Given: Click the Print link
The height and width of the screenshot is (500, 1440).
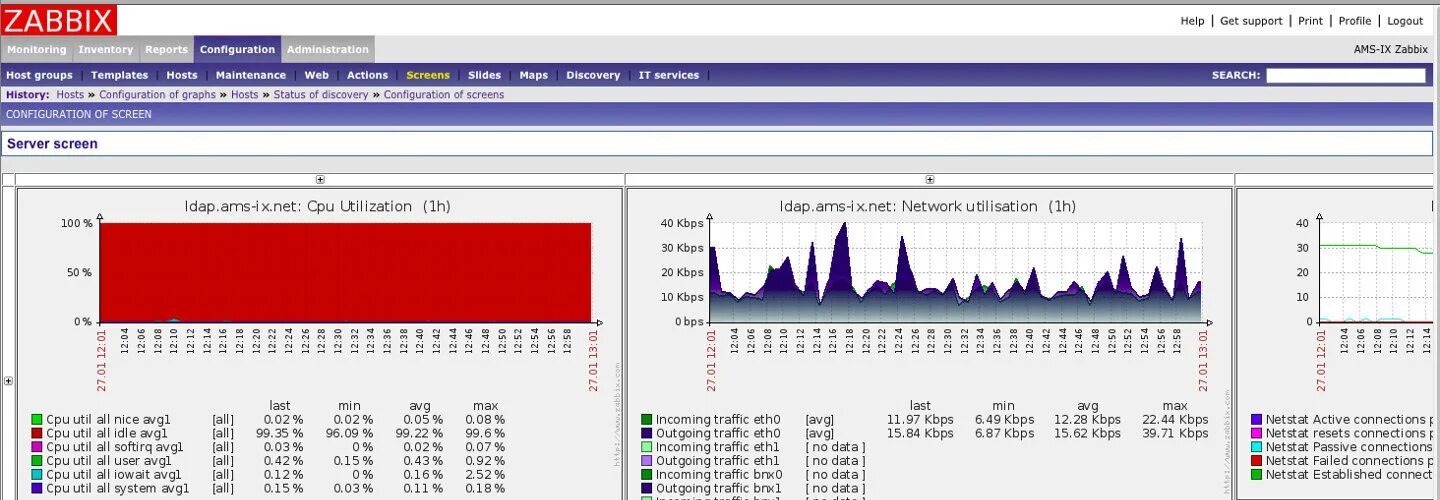Looking at the screenshot, I should tap(1310, 21).
